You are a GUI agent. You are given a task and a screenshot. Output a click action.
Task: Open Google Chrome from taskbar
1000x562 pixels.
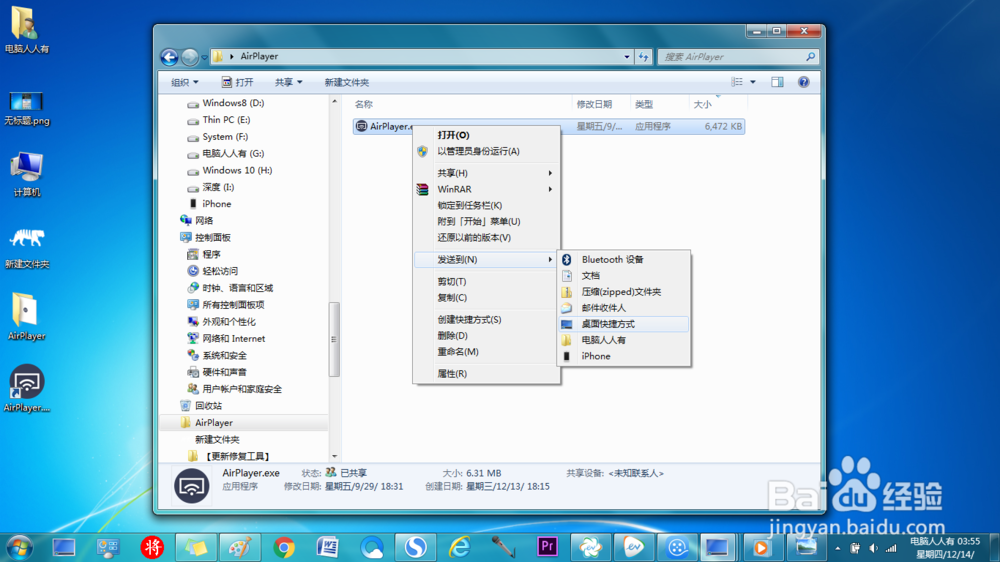click(284, 547)
